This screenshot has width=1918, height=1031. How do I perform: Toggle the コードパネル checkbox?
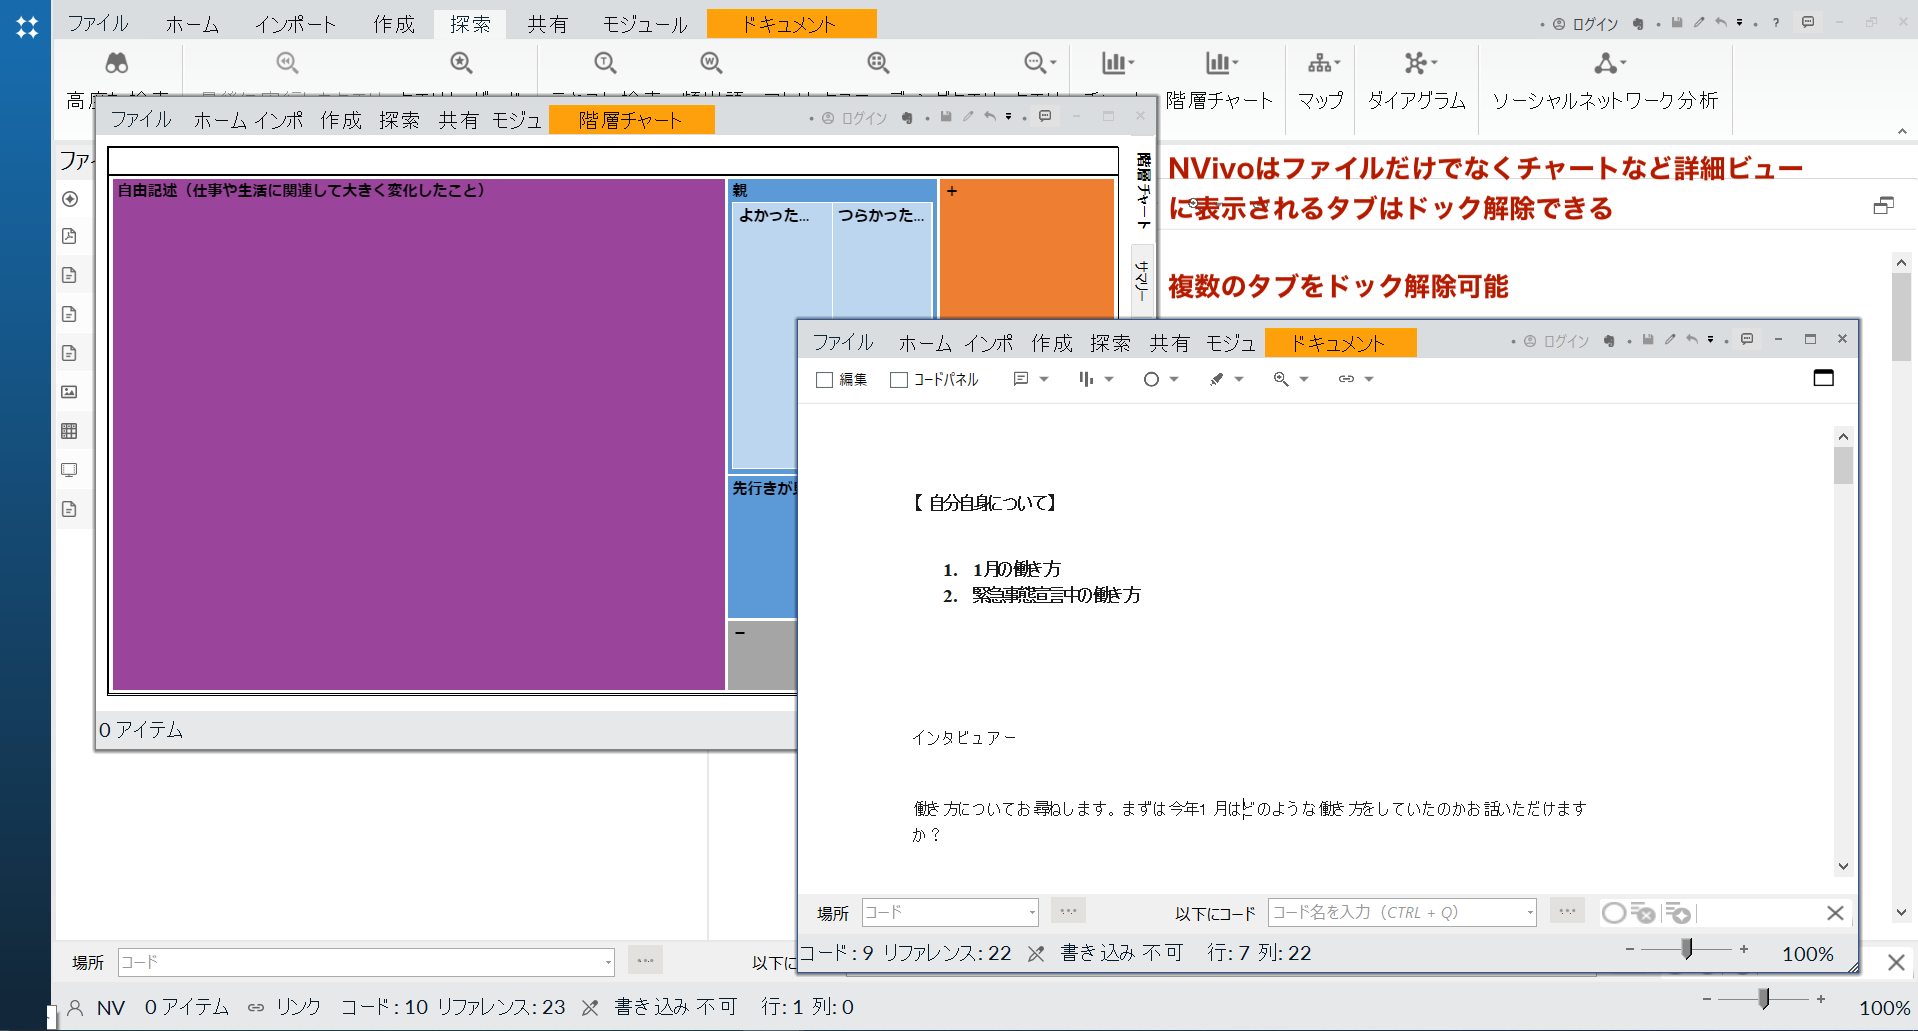click(899, 380)
